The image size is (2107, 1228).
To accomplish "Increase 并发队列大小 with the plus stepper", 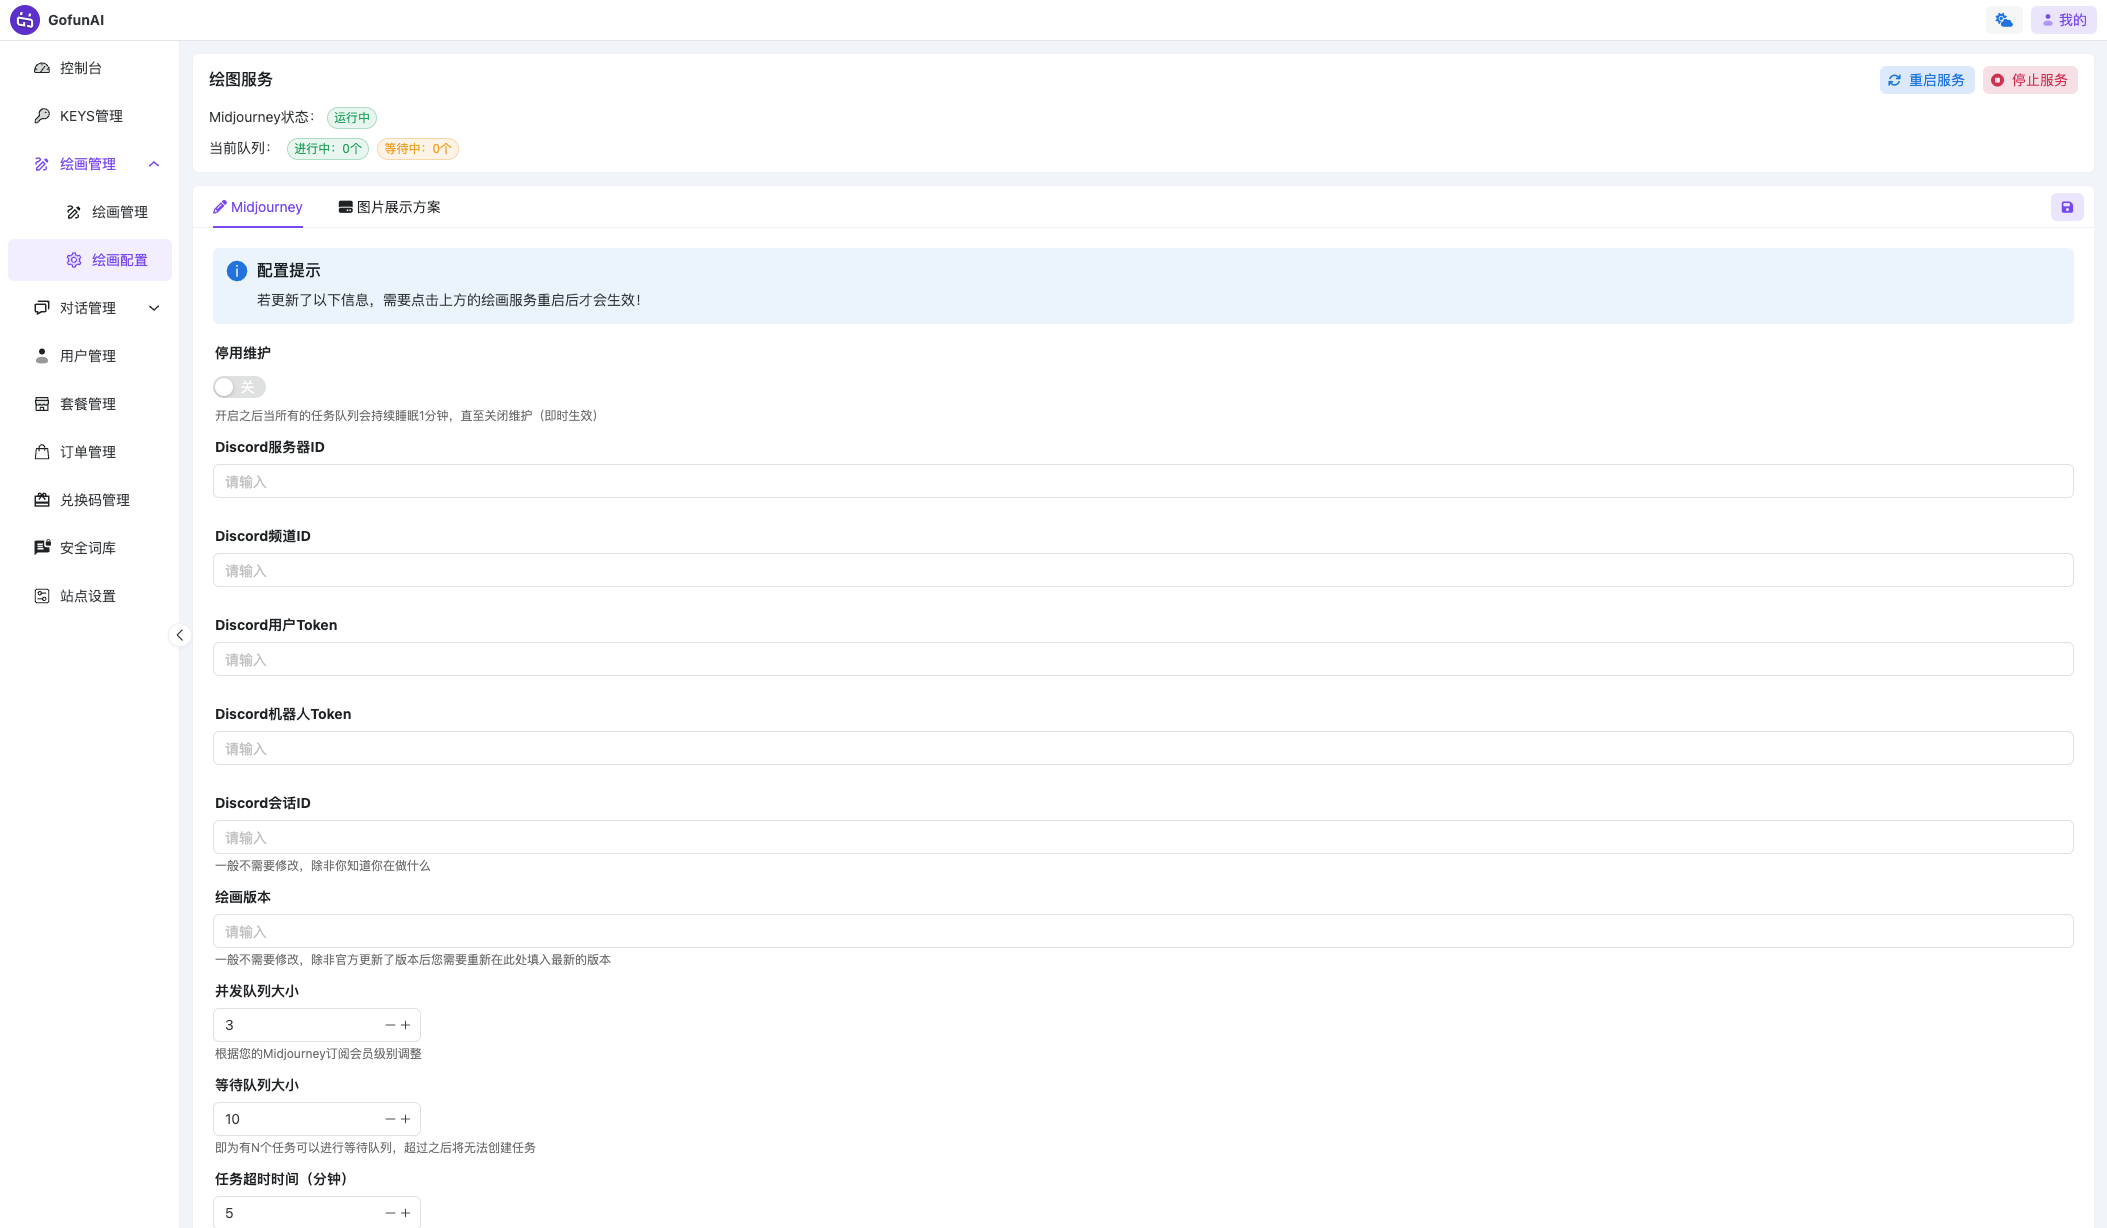I will point(406,1025).
